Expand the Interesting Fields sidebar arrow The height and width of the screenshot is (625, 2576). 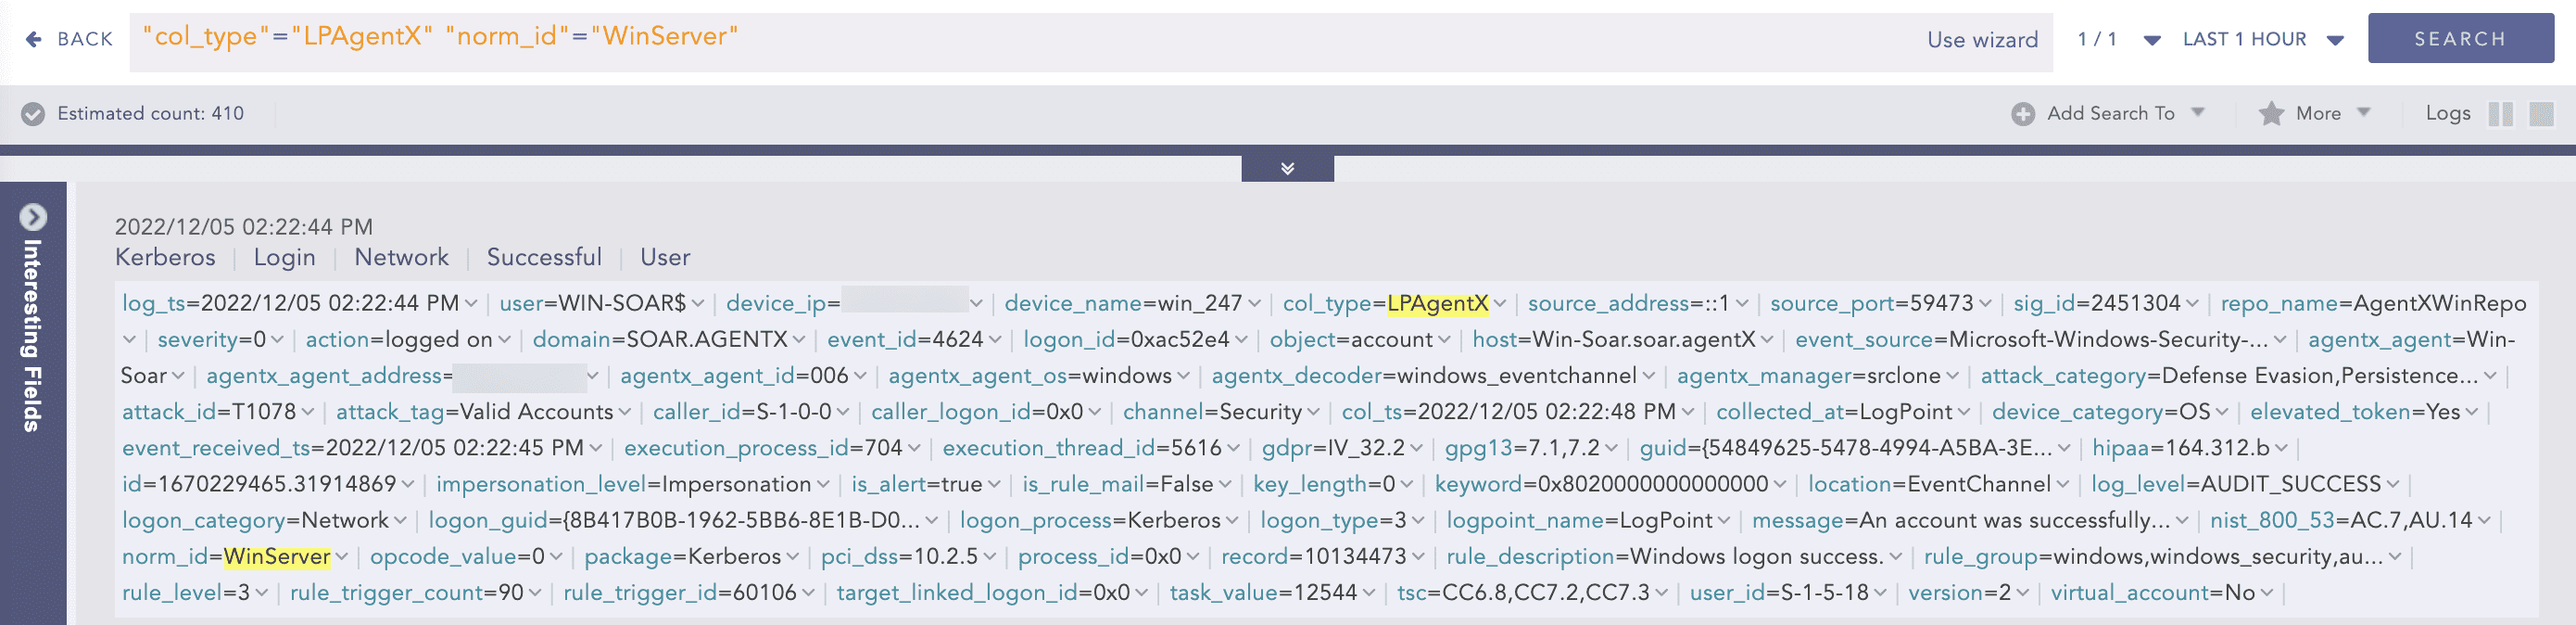point(33,217)
